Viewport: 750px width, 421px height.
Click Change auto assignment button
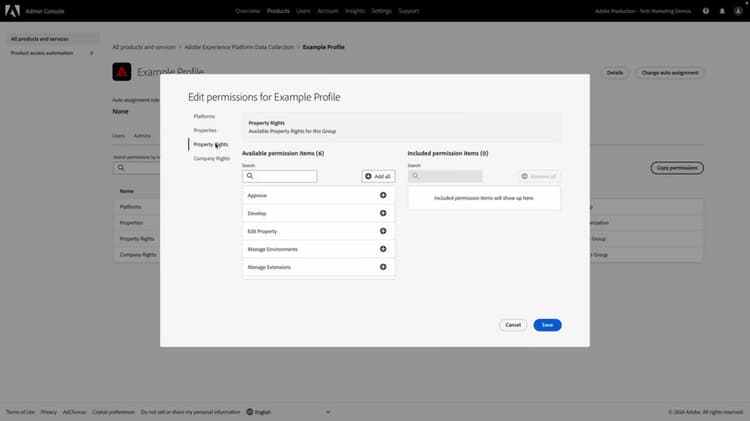(x=670, y=73)
